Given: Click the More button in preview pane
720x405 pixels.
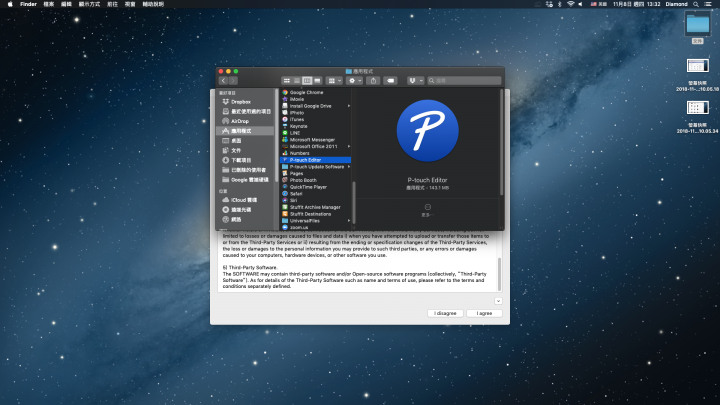Looking at the screenshot, I should coord(428,210).
